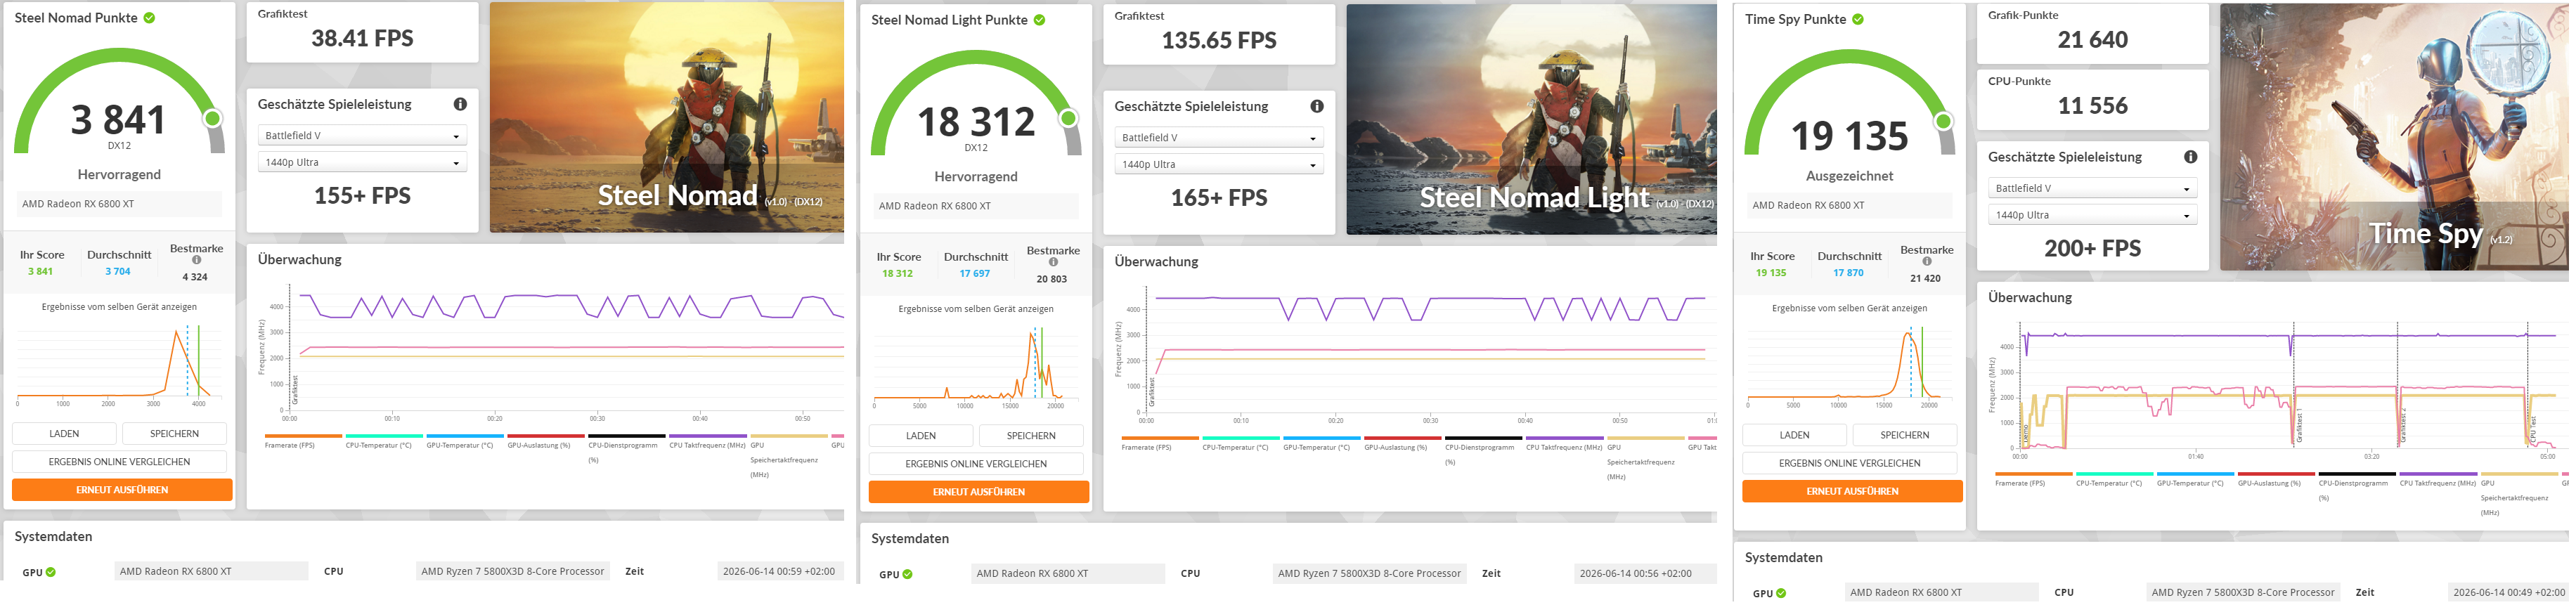Click 'Ergebnisse vom selben Gerät anzeigen' in Steel Nomad panel

coord(119,307)
